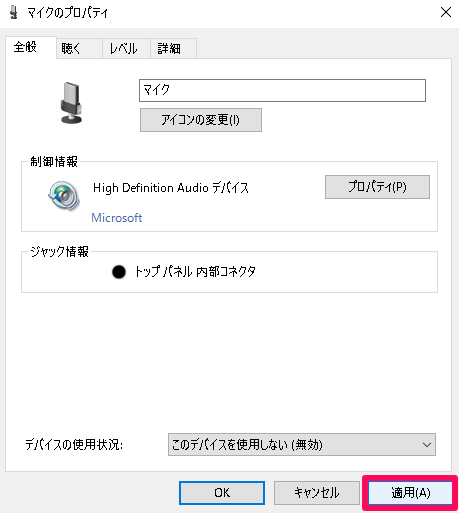The width and height of the screenshot is (459, 513).
Task: Click the Microsoft link
Action: (117, 218)
